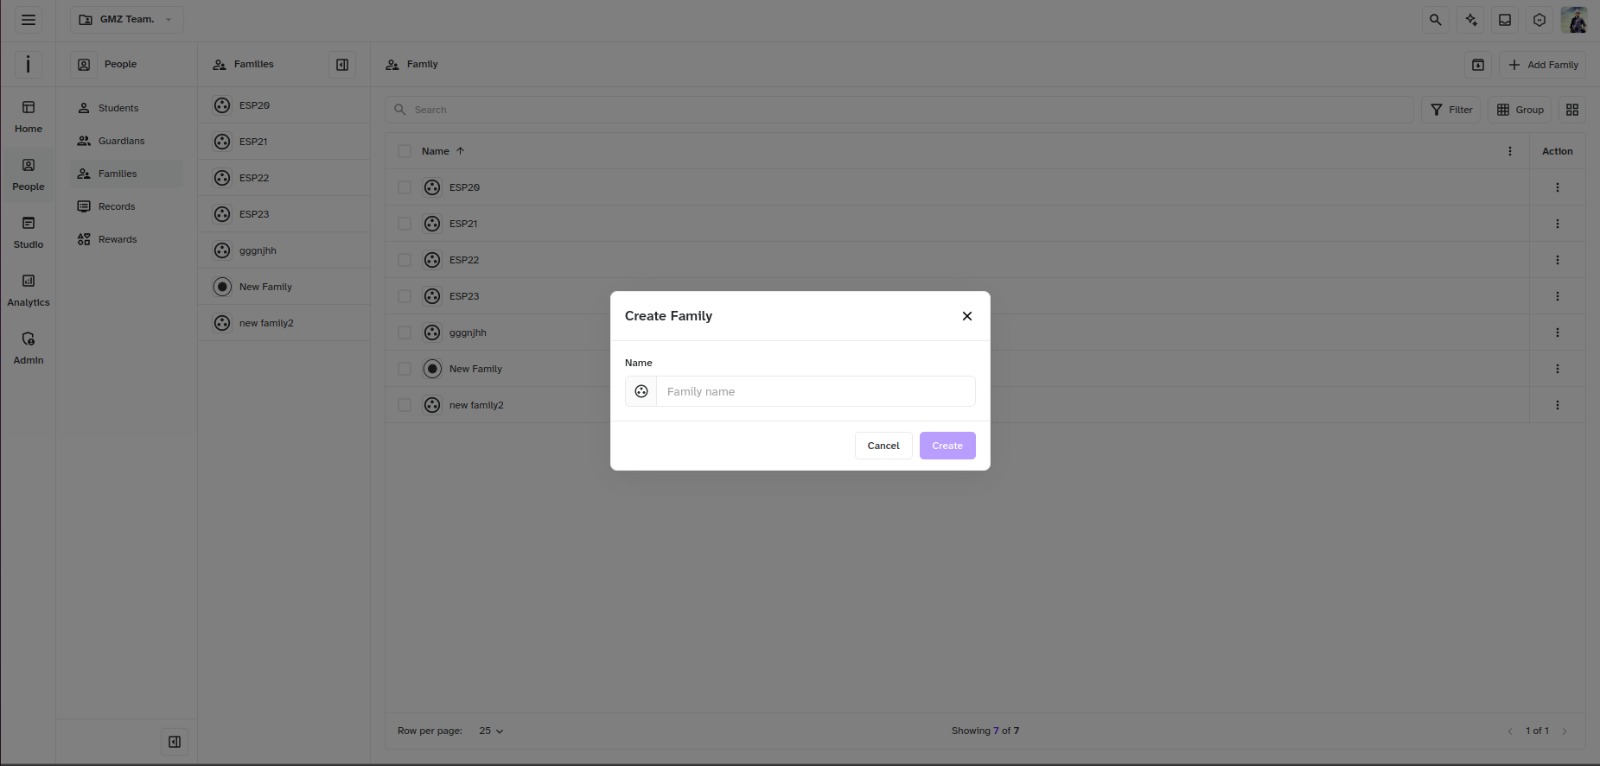Viewport: 1600px width, 766px height.
Task: Check the ESP29 row checkbox
Action: click(404, 187)
